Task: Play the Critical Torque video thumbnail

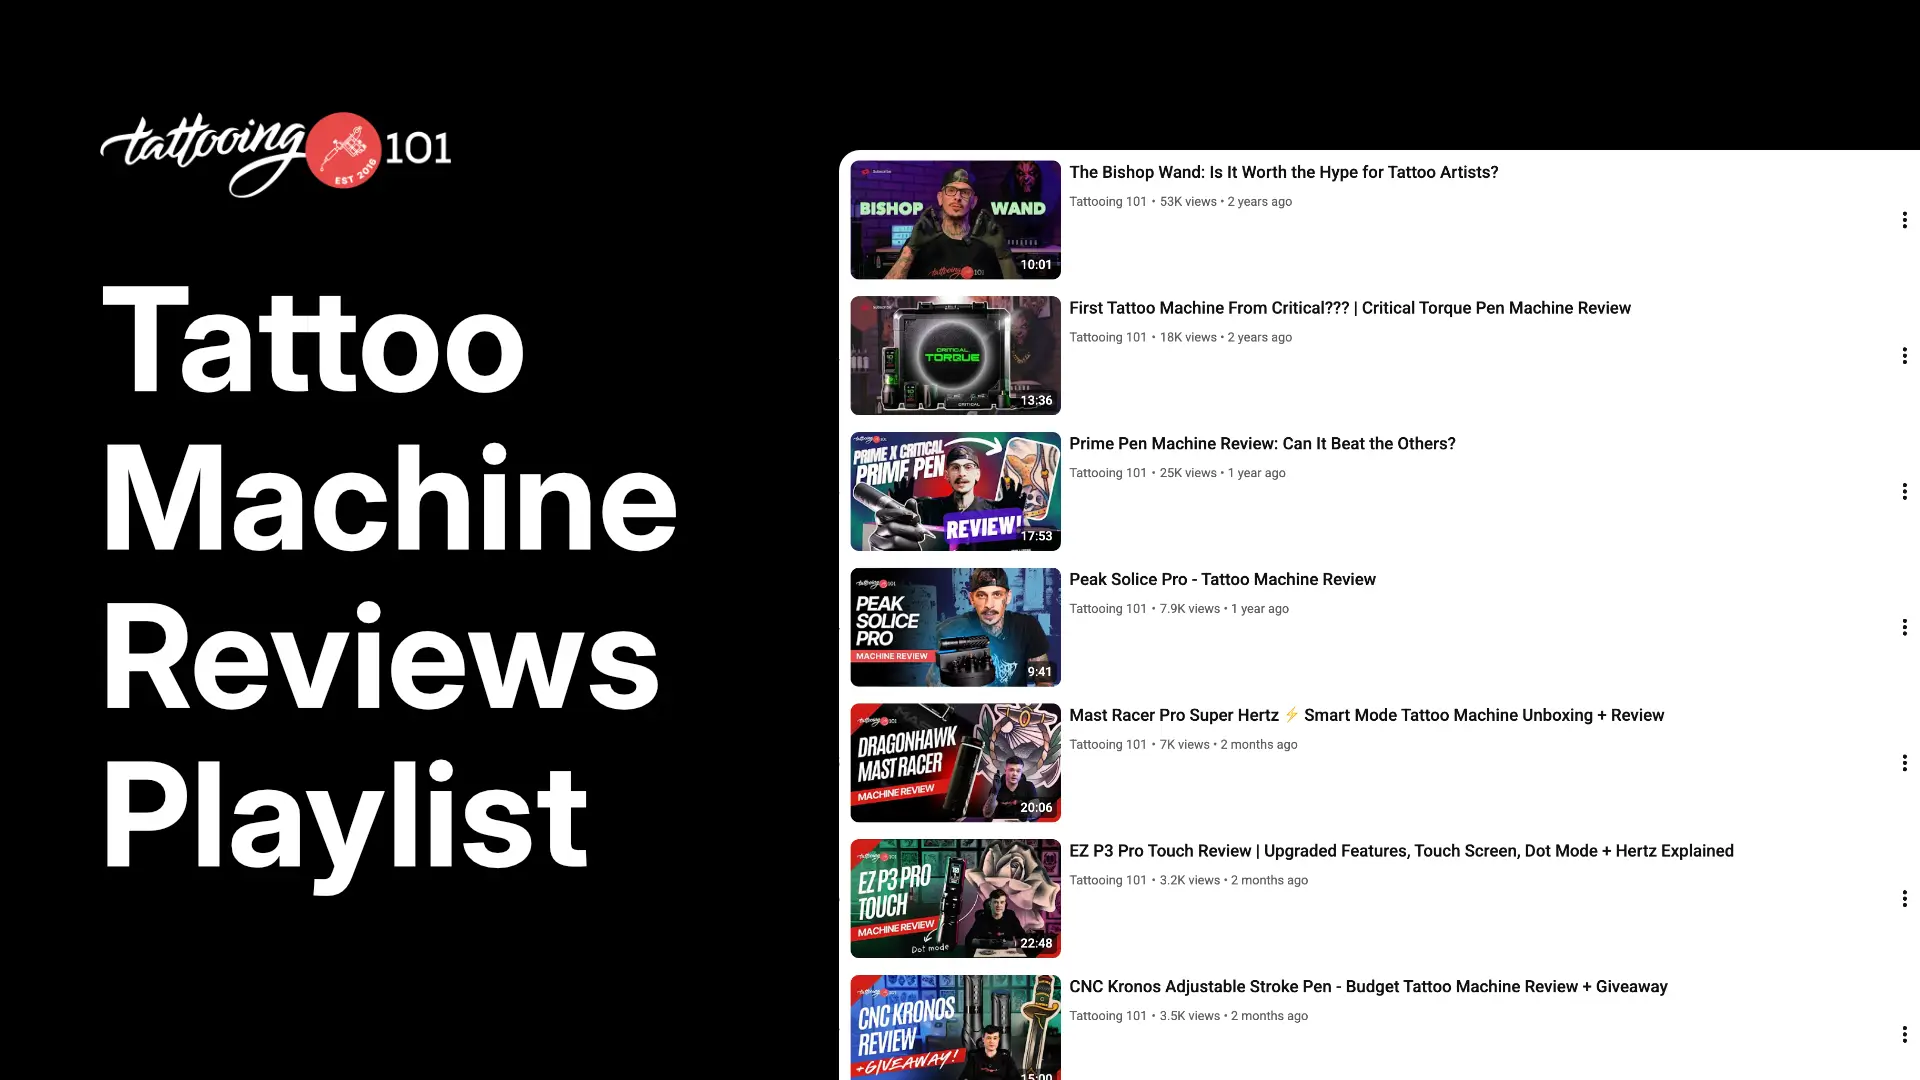Action: click(x=955, y=355)
